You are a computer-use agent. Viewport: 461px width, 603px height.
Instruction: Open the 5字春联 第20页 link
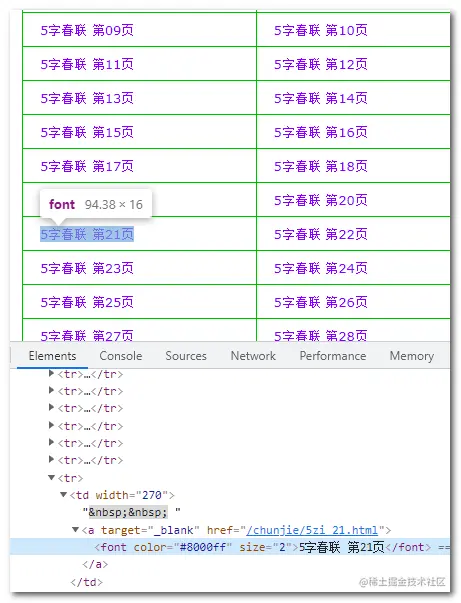[321, 200]
